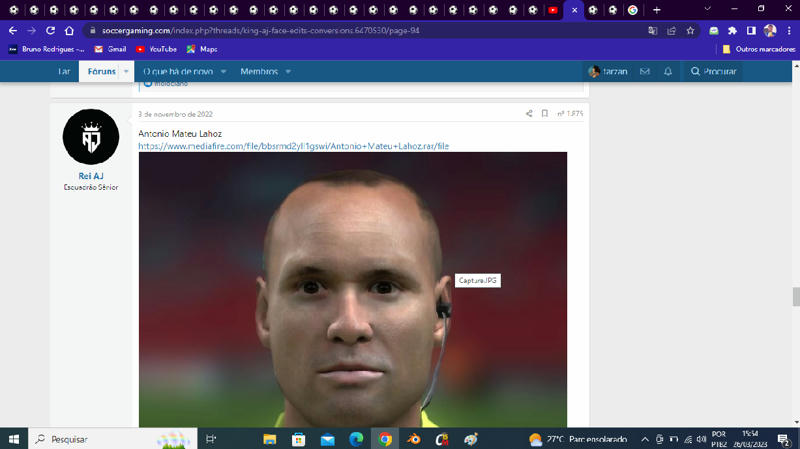
Task: Open the Chrome three-dot menu
Action: coord(789,31)
